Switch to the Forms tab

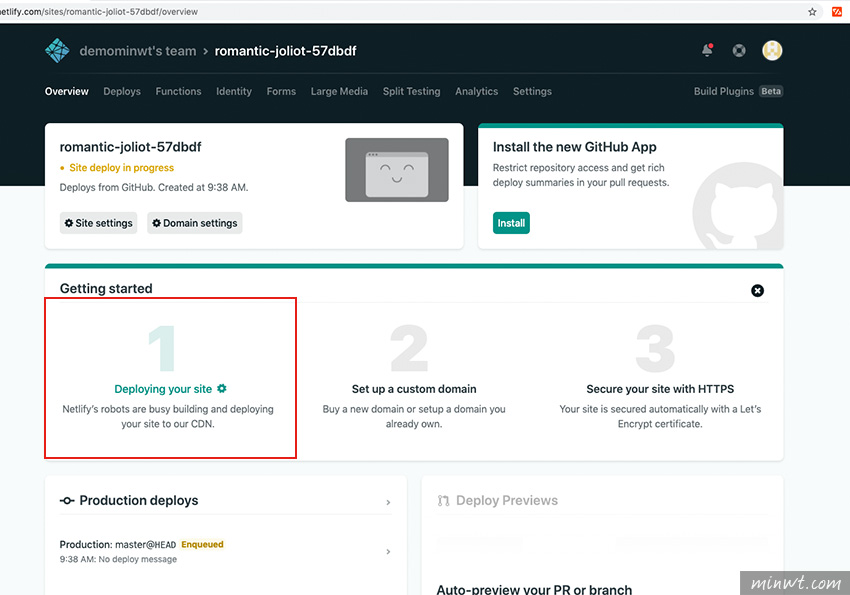pos(281,92)
